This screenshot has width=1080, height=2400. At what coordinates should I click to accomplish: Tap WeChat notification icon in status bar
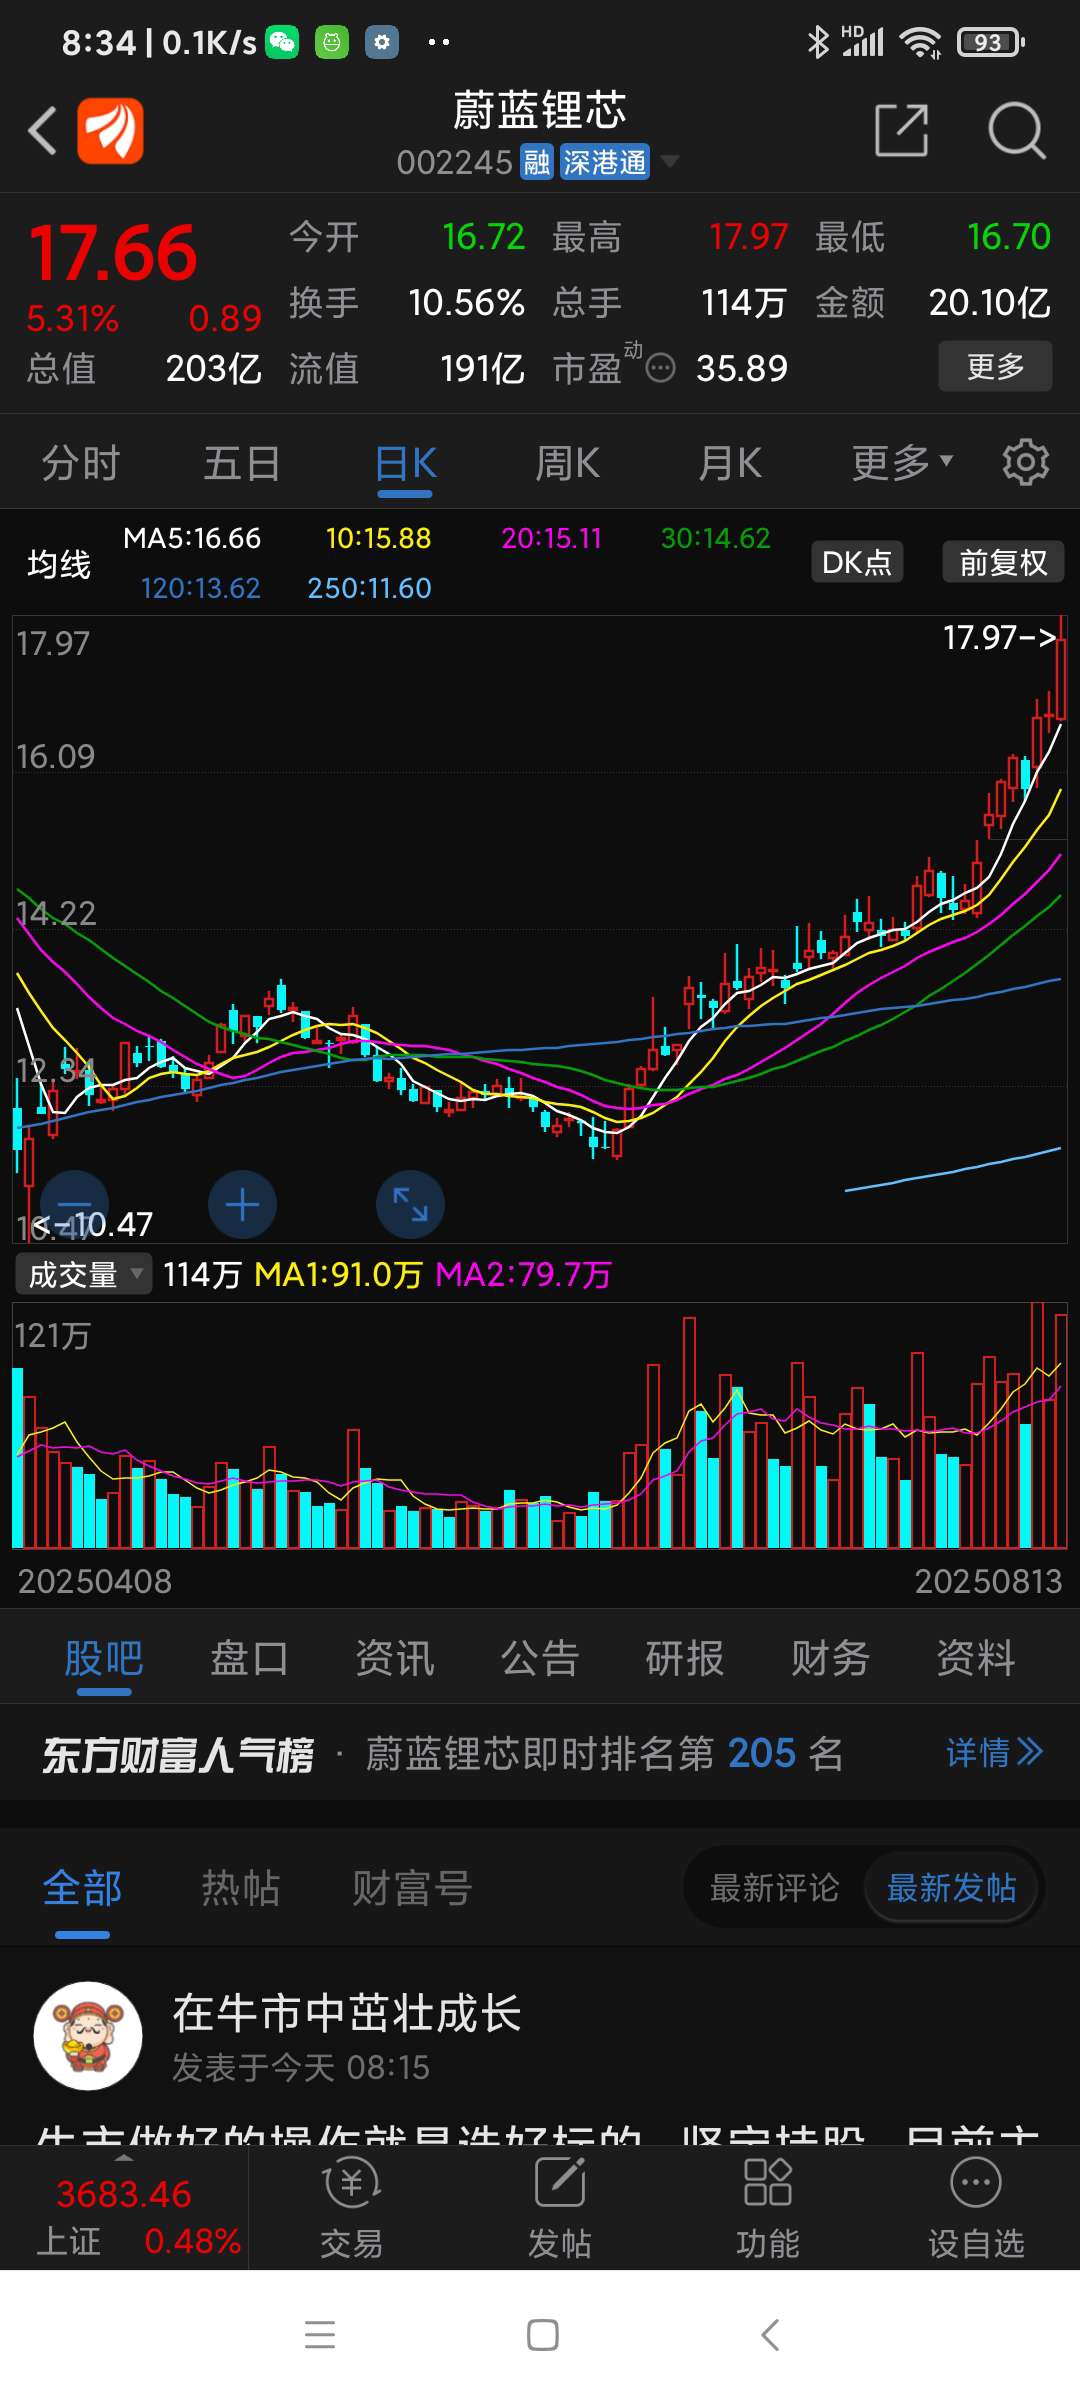pyautogui.click(x=282, y=42)
